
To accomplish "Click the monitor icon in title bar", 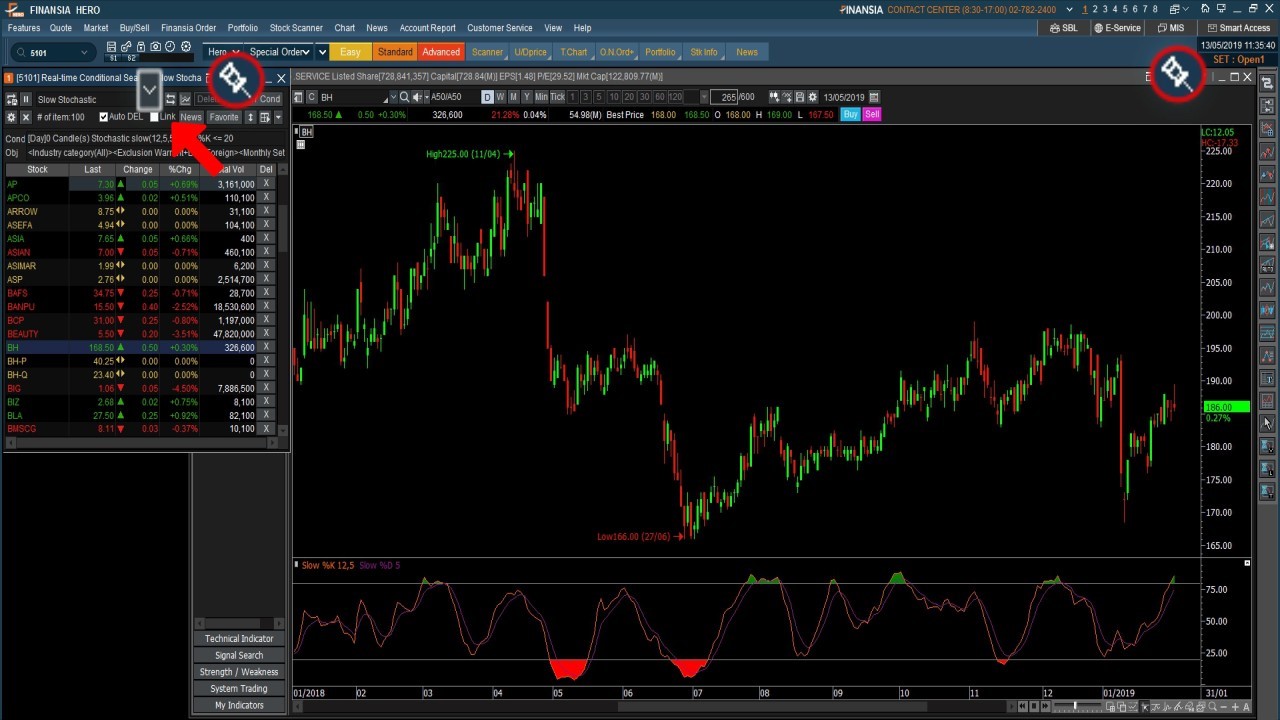I will coord(1221,9).
